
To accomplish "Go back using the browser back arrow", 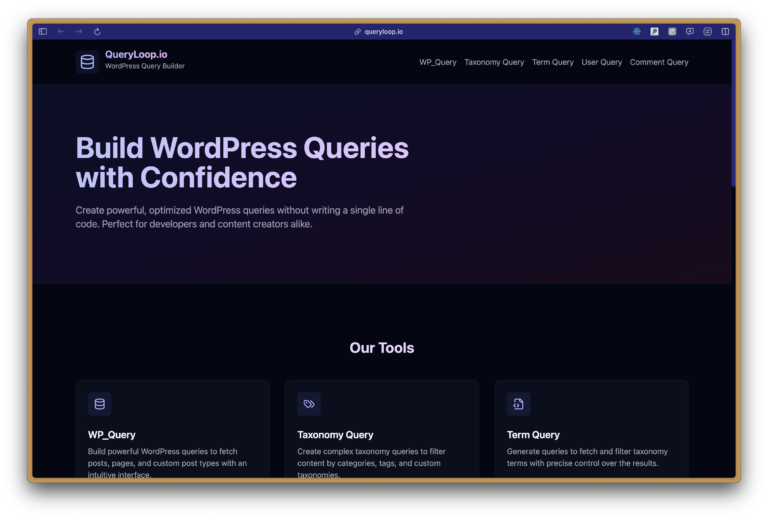I will click(x=61, y=31).
